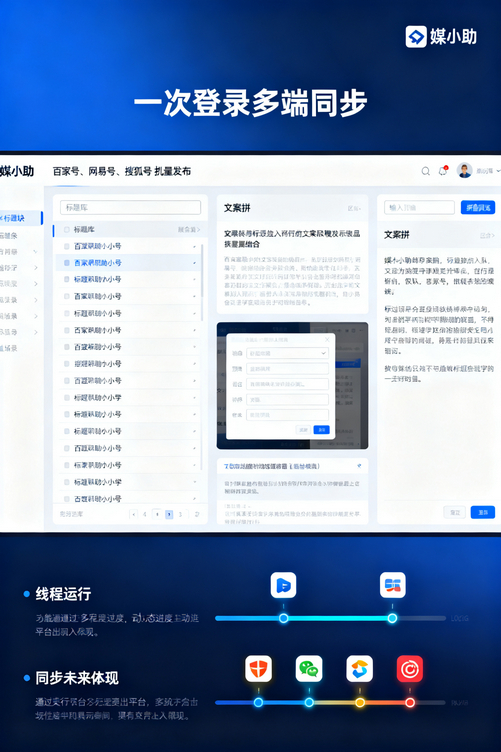The width and height of the screenshot is (501, 752).
Task: Tick checkbox of last visible title row
Action: tap(67, 499)
